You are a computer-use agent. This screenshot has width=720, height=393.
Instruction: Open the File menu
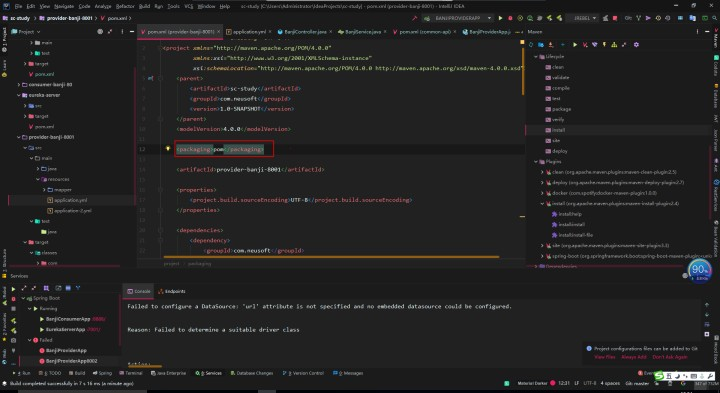18,6
